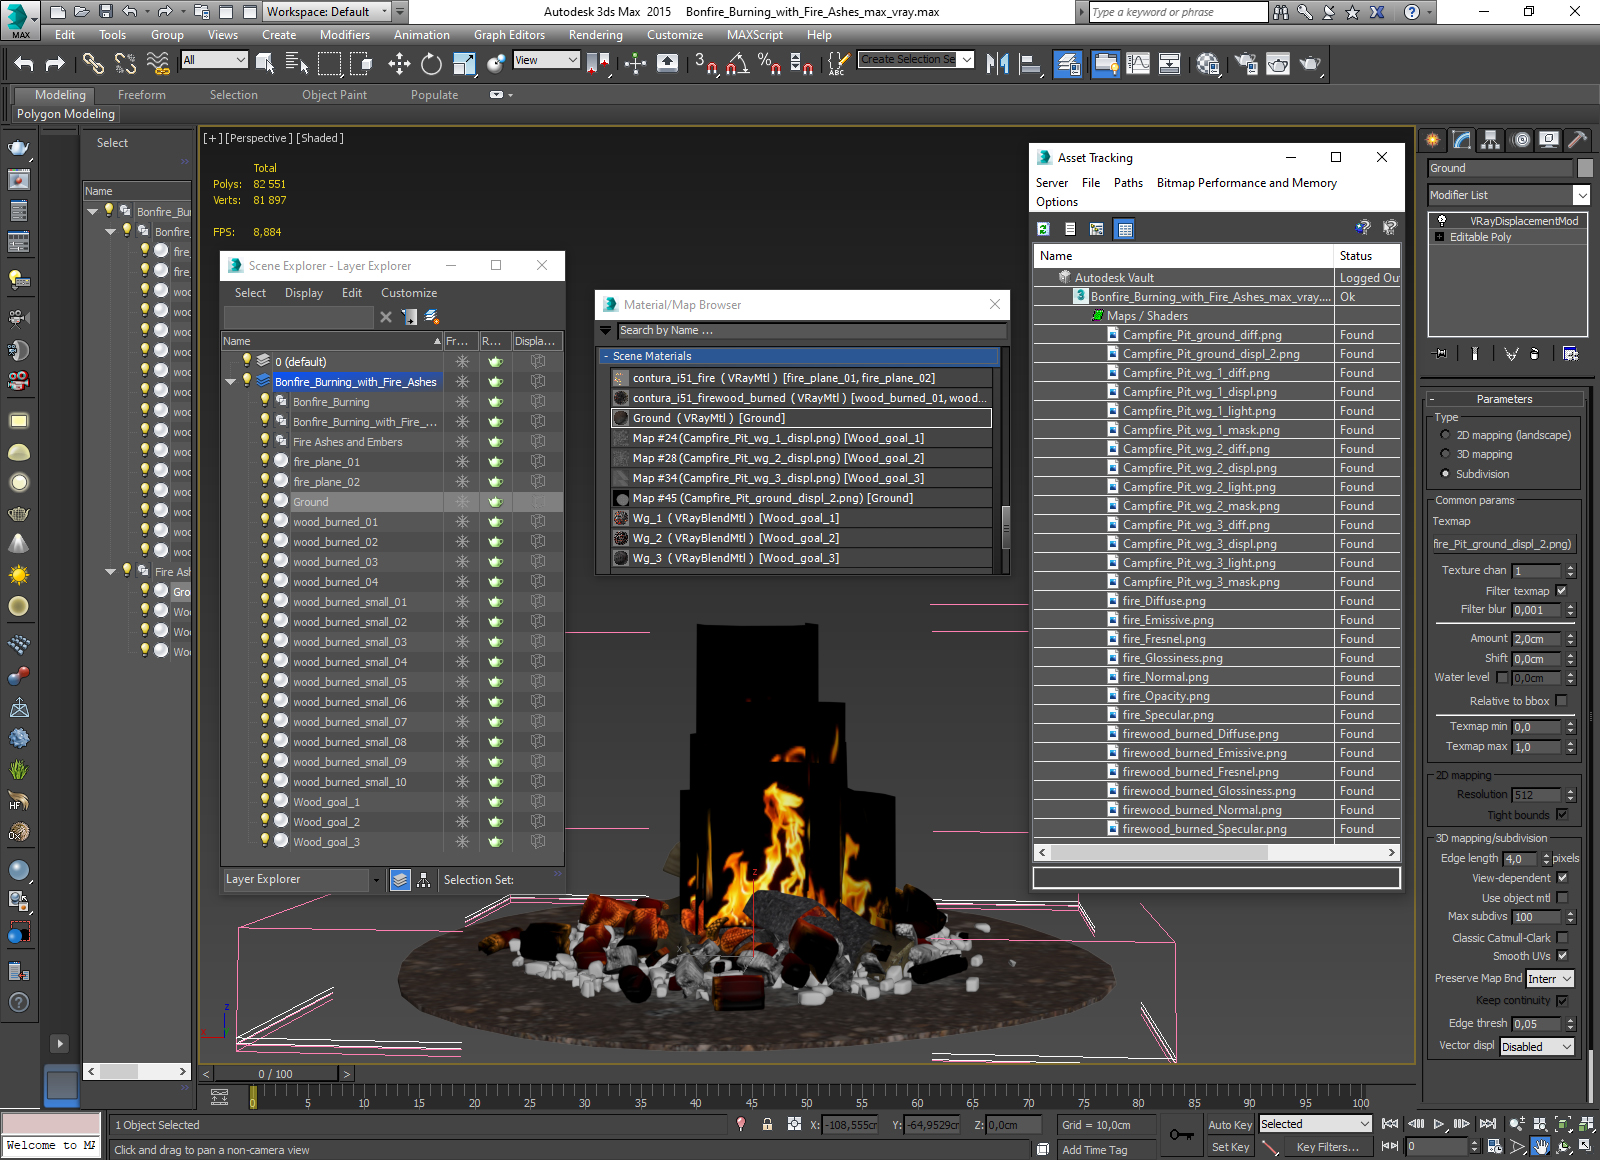The width and height of the screenshot is (1600, 1160).
Task: Switch Asset Tracking to table view
Action: pyautogui.click(x=1125, y=229)
